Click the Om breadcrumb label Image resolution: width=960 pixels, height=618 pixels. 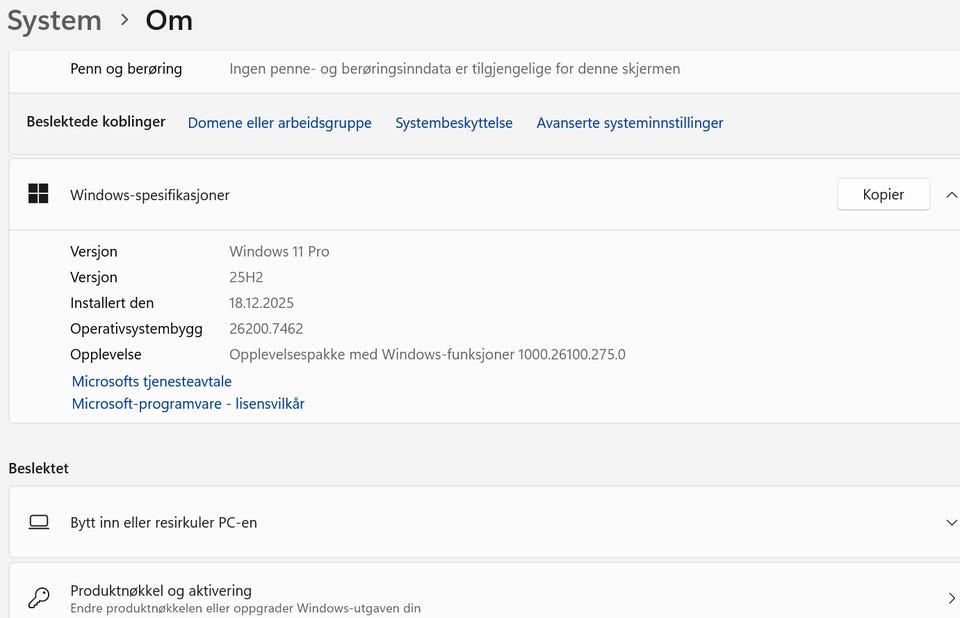[168, 20]
